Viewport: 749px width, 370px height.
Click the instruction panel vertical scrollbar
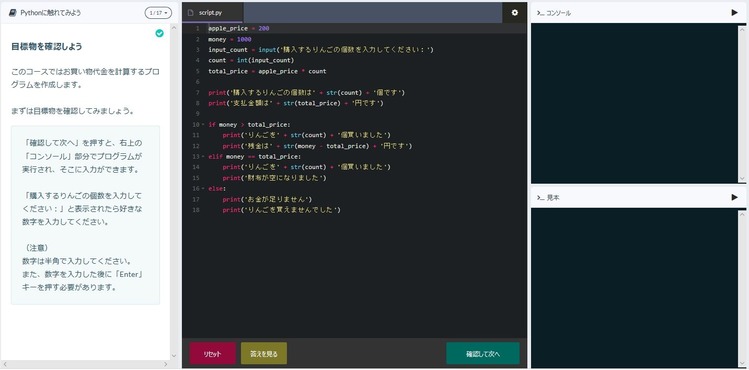(x=173, y=191)
